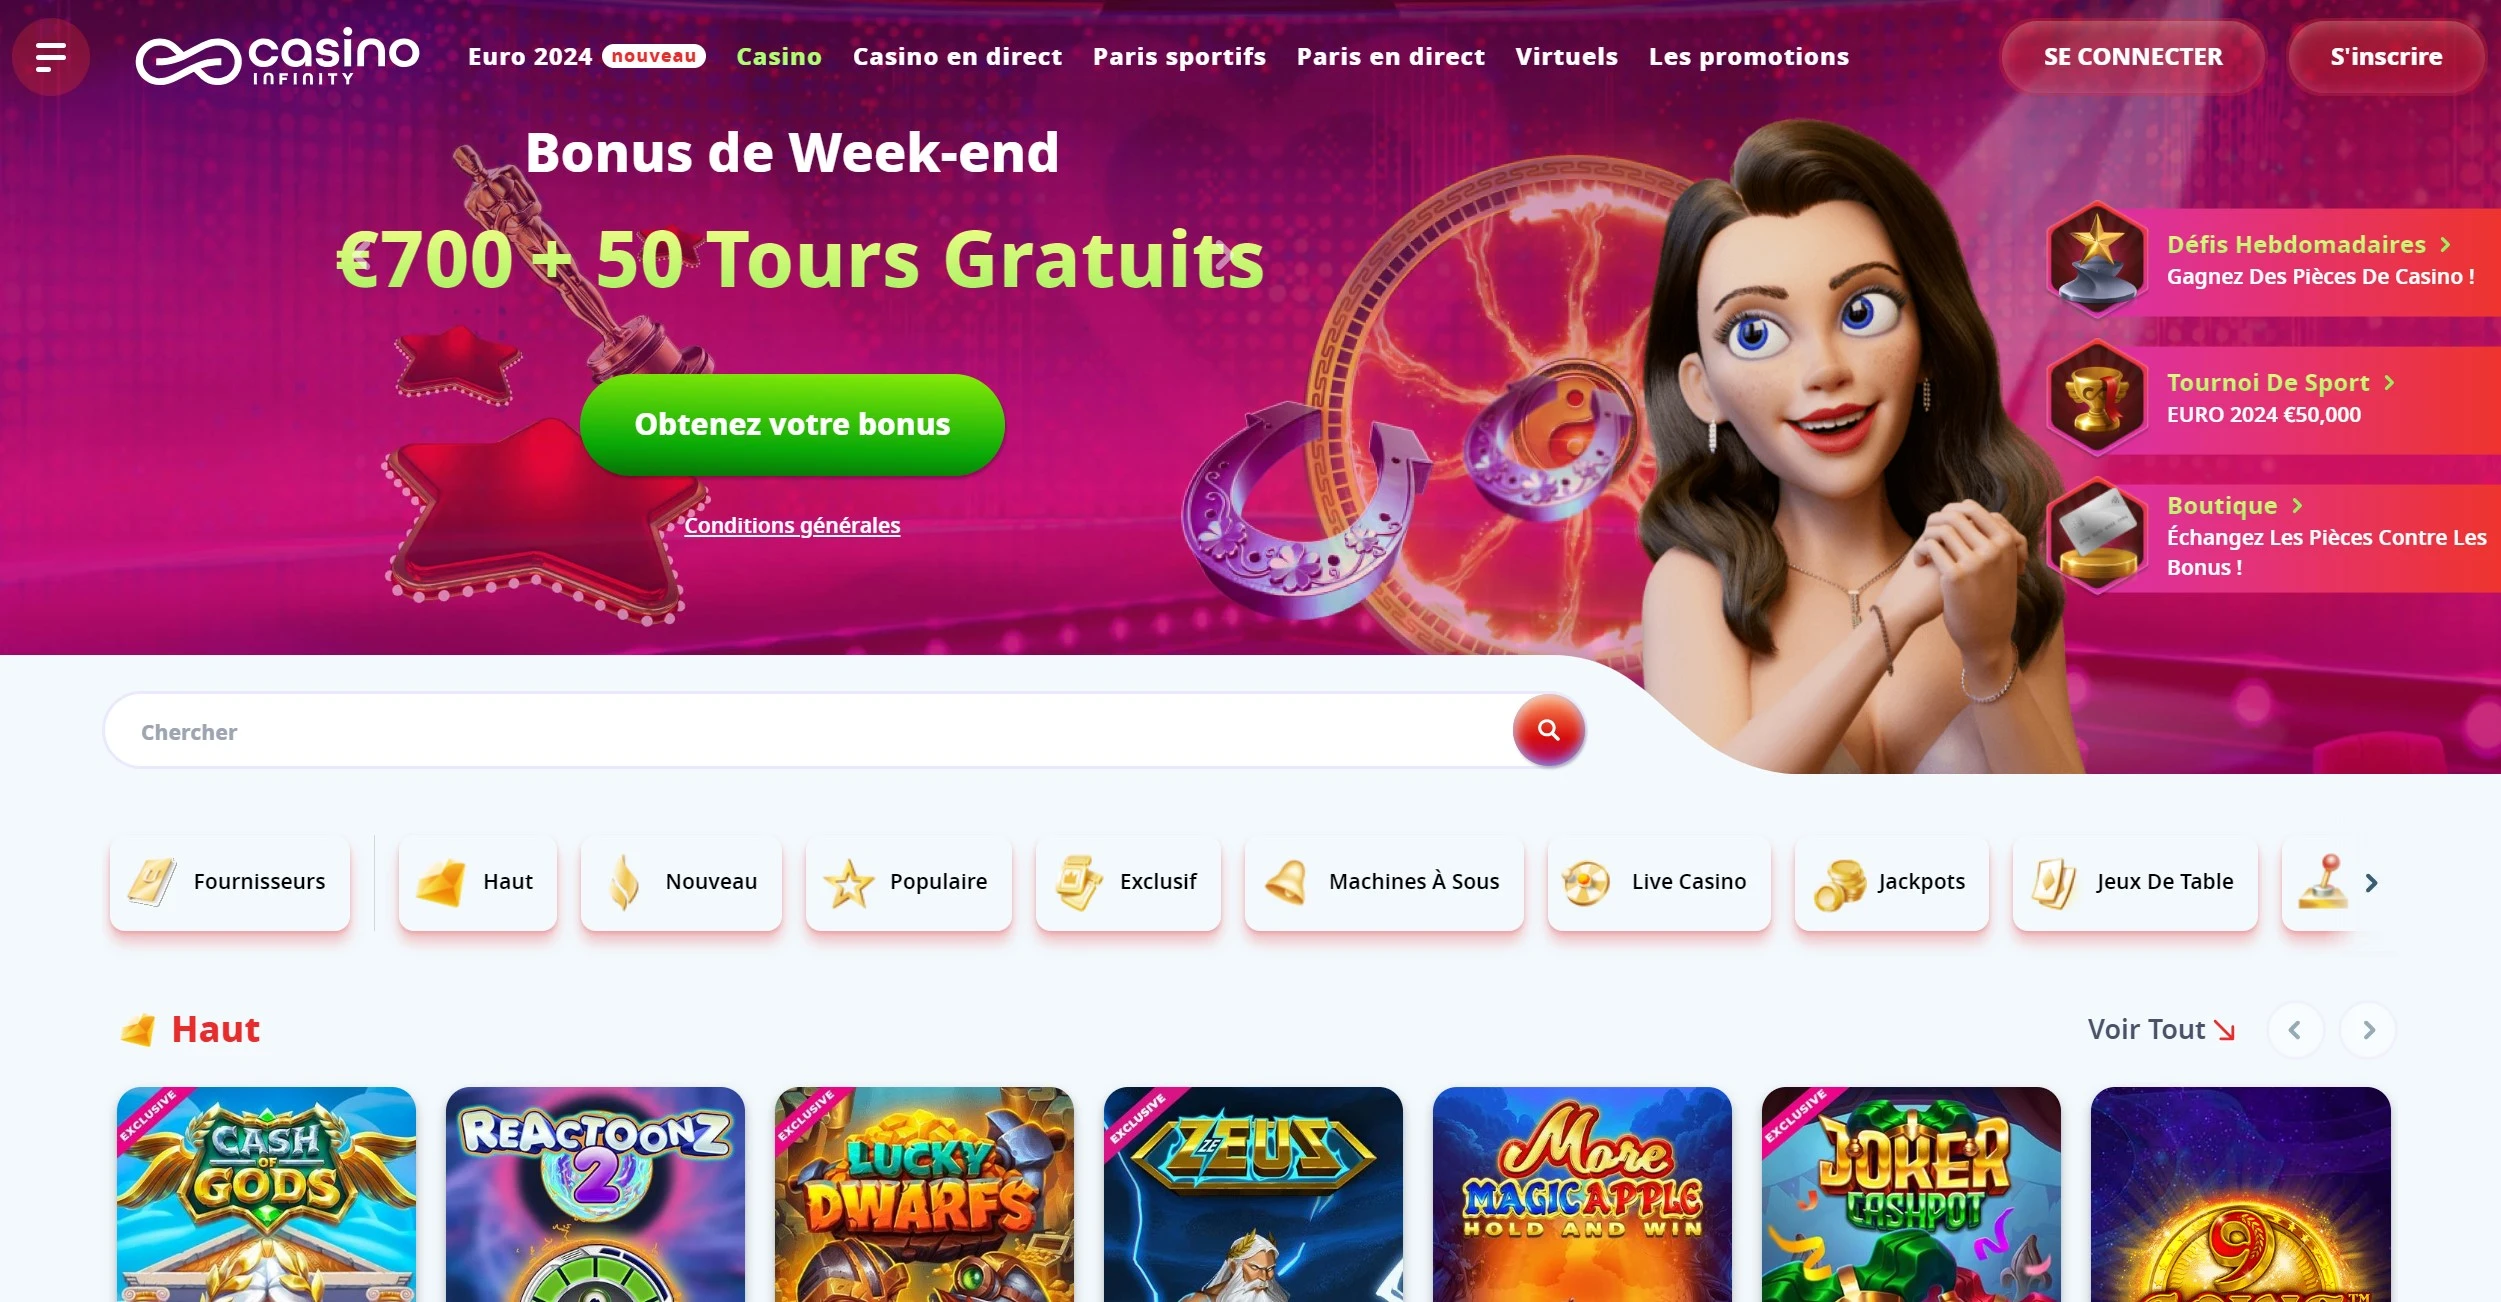Choose the Machines À Sous bell category
The width and height of the screenshot is (2501, 1302).
pos(1384,882)
